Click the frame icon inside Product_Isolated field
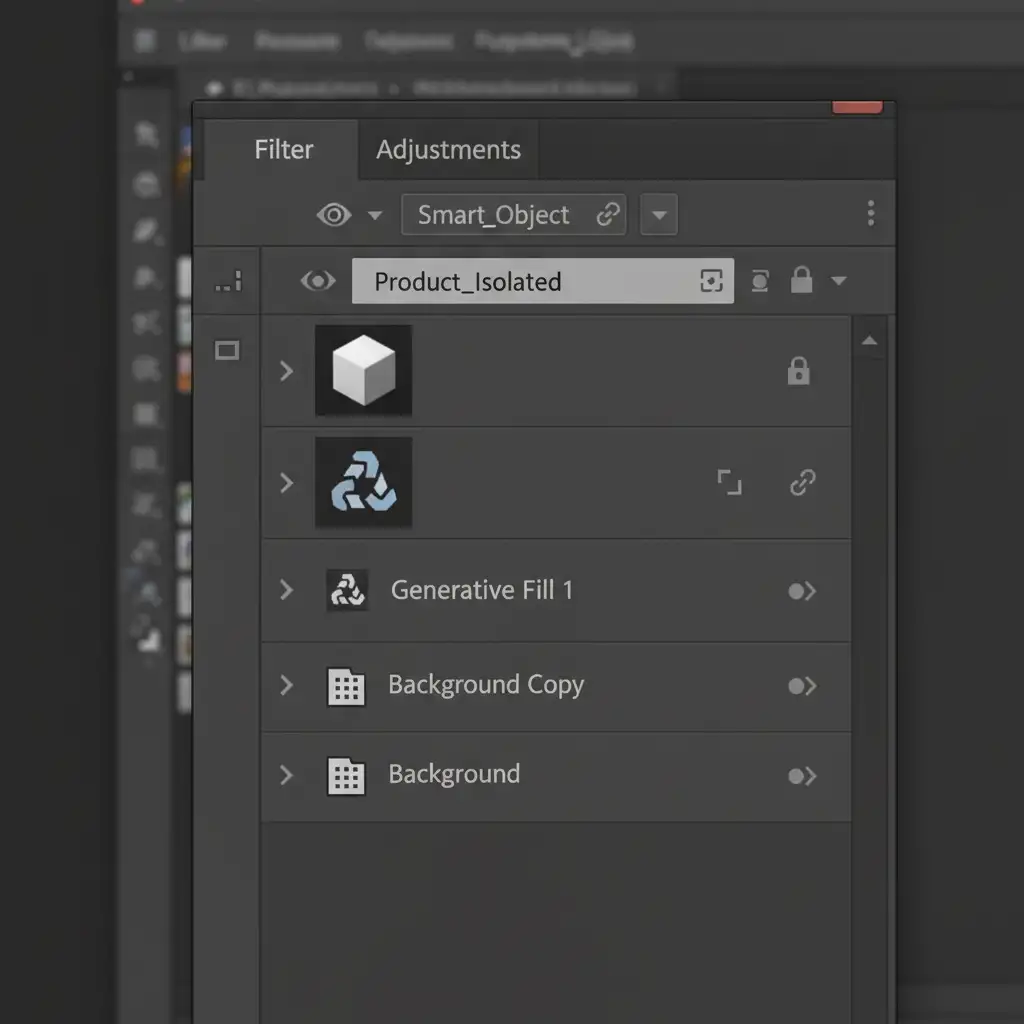The image size is (1024, 1024). [711, 282]
